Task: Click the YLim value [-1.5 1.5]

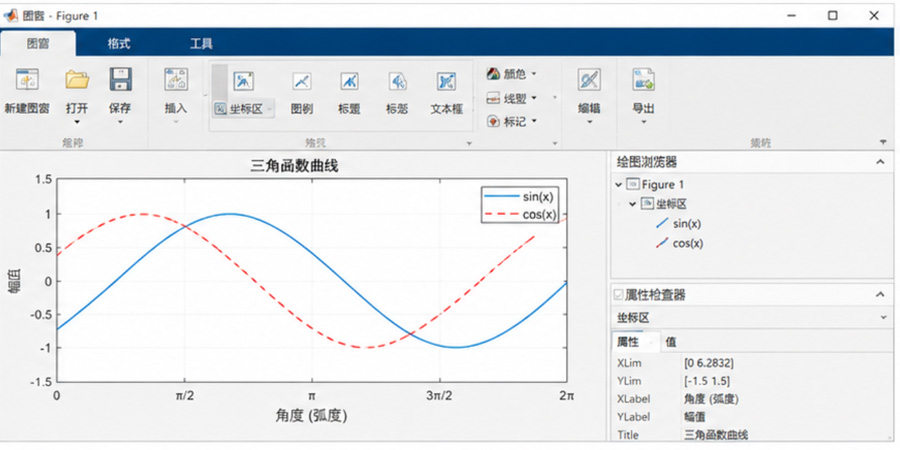Action: 707,381
